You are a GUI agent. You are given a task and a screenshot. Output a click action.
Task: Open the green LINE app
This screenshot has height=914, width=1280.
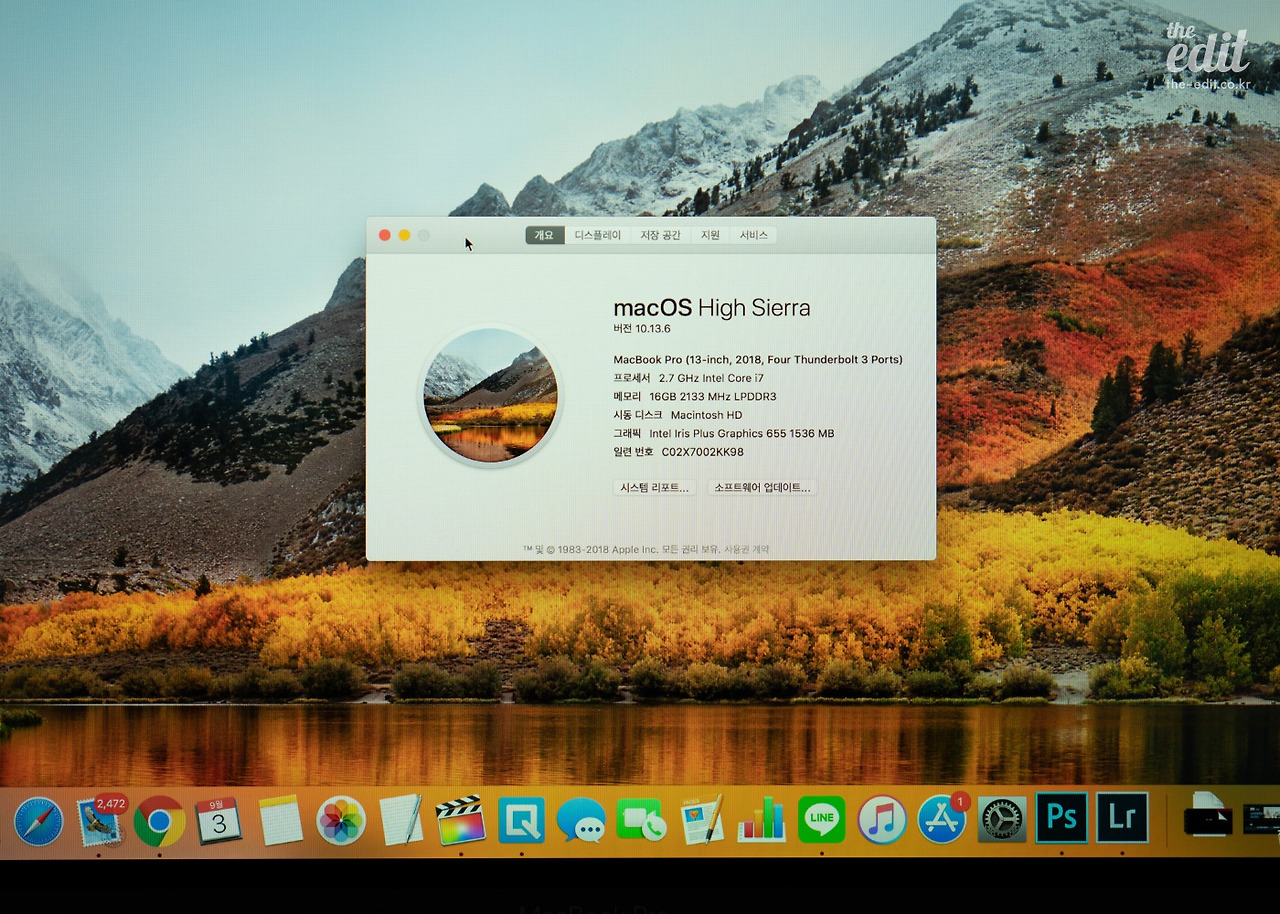(821, 820)
